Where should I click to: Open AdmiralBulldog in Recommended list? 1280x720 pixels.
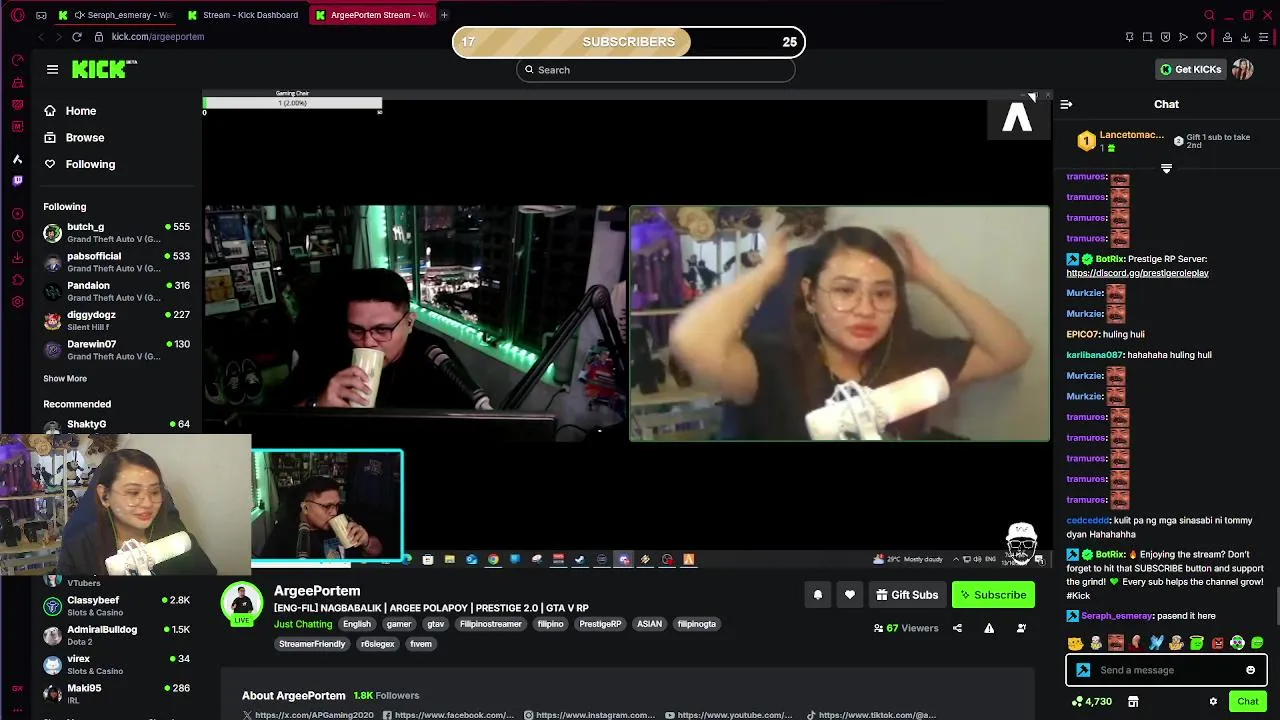[x=116, y=635]
